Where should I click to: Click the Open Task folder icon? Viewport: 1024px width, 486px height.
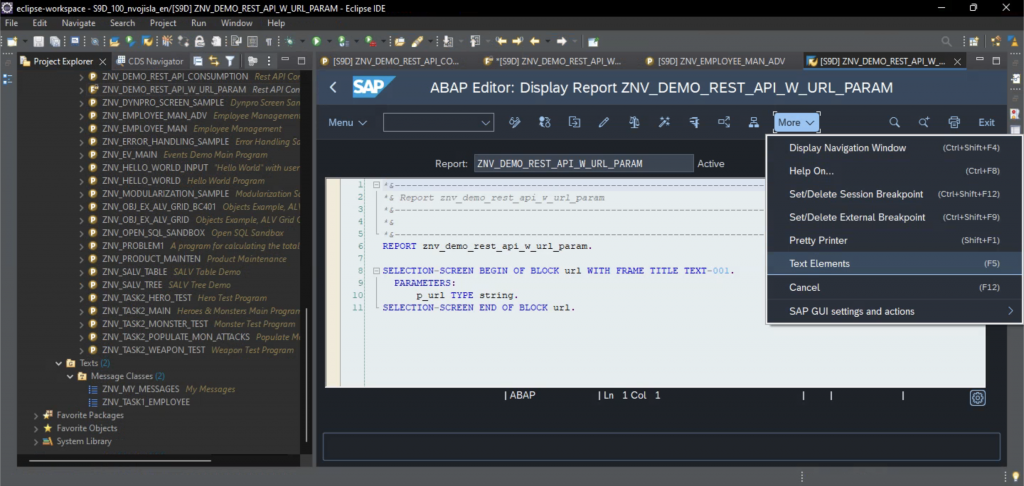(399, 41)
